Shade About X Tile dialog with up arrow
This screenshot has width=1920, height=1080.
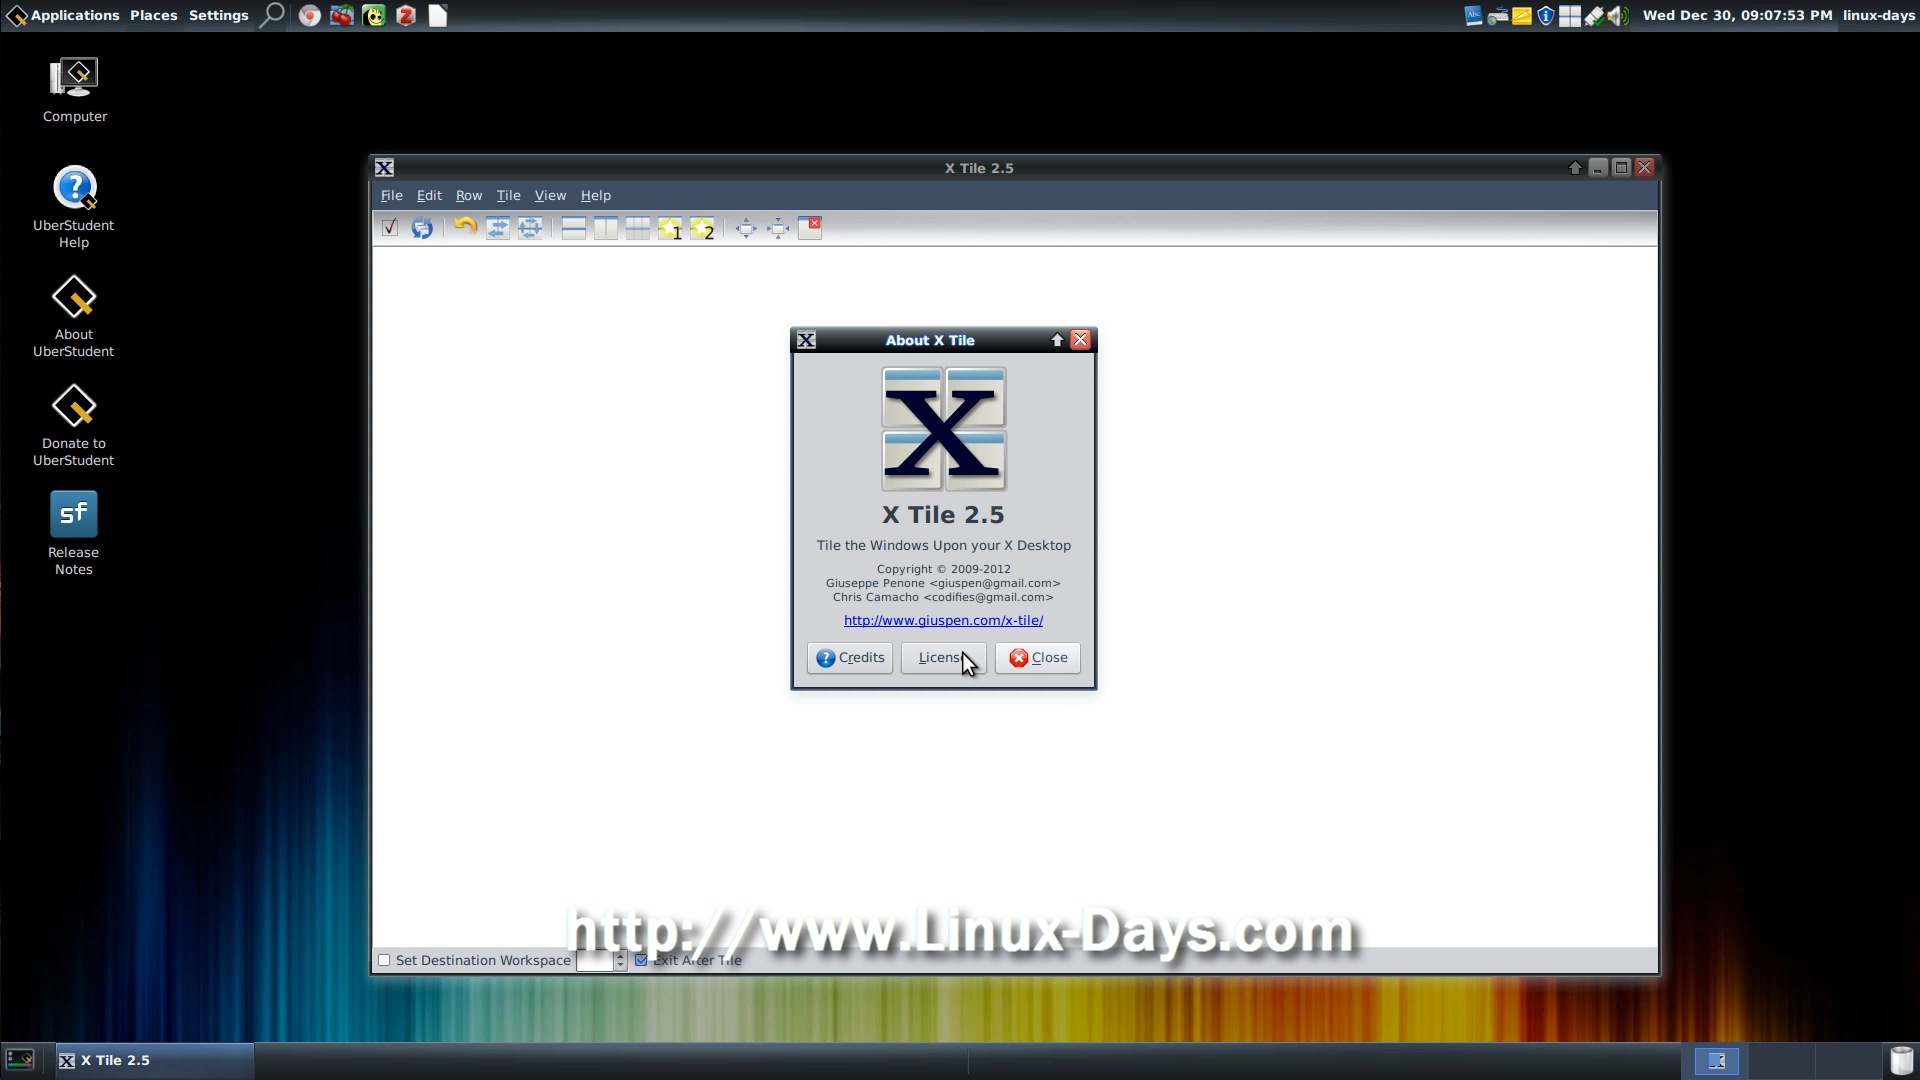click(1057, 340)
